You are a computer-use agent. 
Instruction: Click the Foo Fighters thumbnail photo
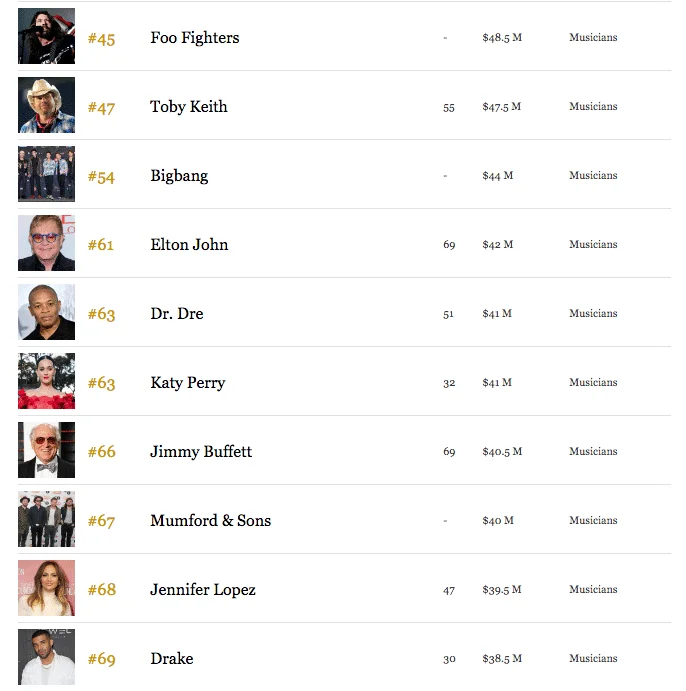click(46, 37)
